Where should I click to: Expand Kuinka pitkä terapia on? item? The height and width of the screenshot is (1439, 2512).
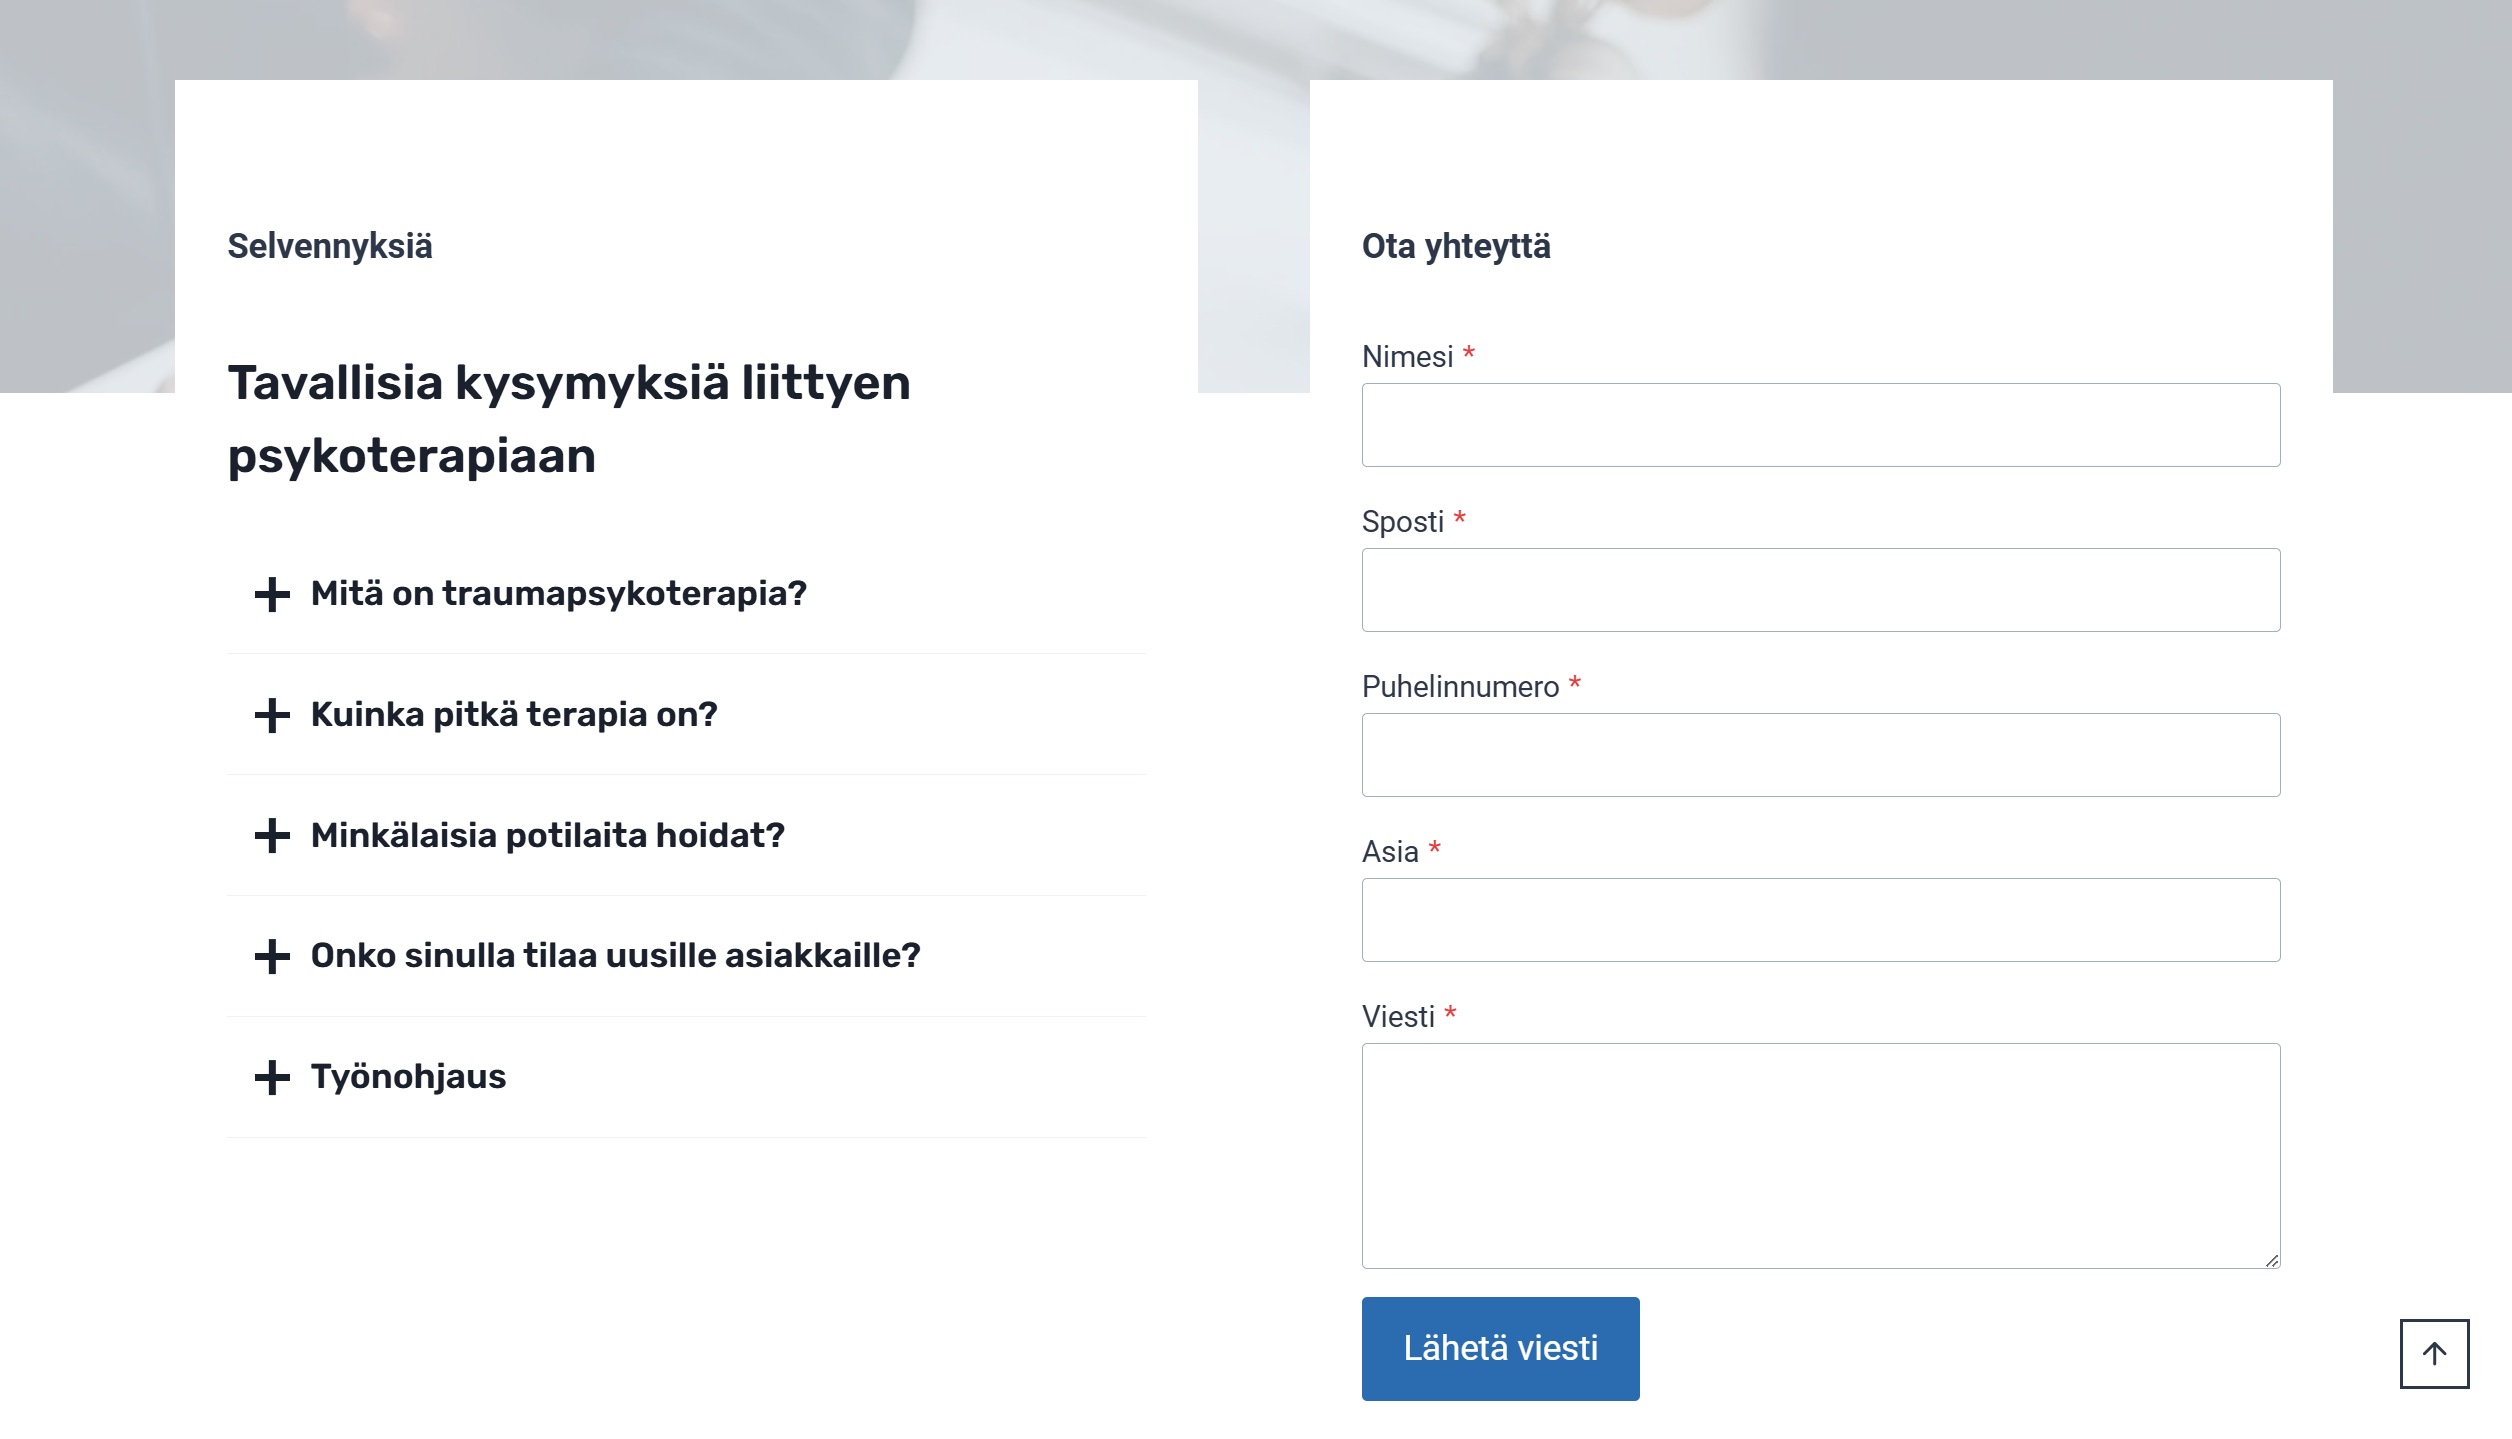(x=514, y=715)
